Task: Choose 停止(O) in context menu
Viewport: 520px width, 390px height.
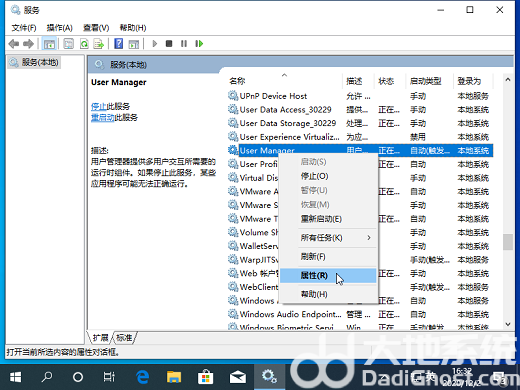Action: click(328, 176)
